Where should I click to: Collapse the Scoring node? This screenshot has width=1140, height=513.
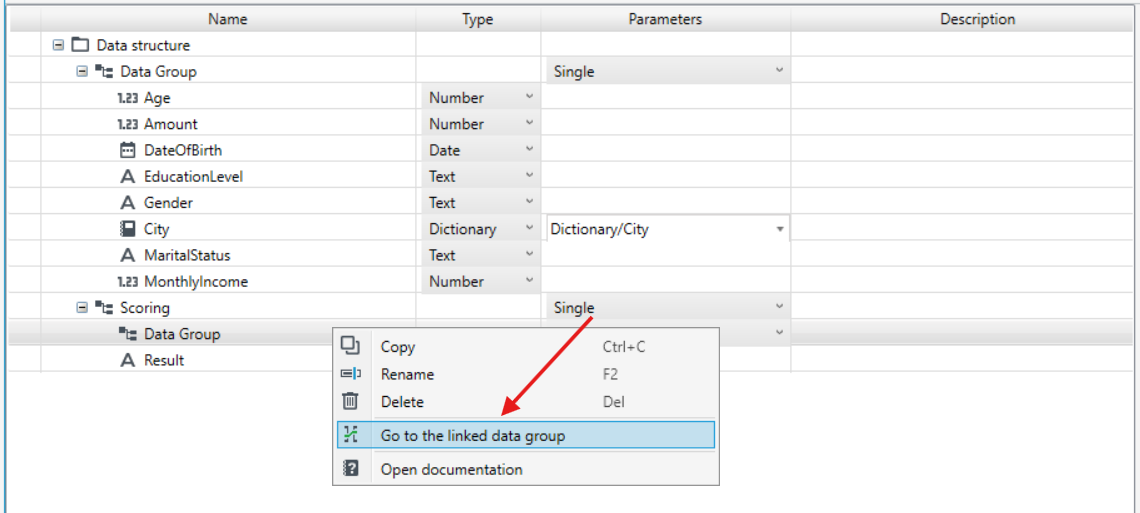coord(82,307)
